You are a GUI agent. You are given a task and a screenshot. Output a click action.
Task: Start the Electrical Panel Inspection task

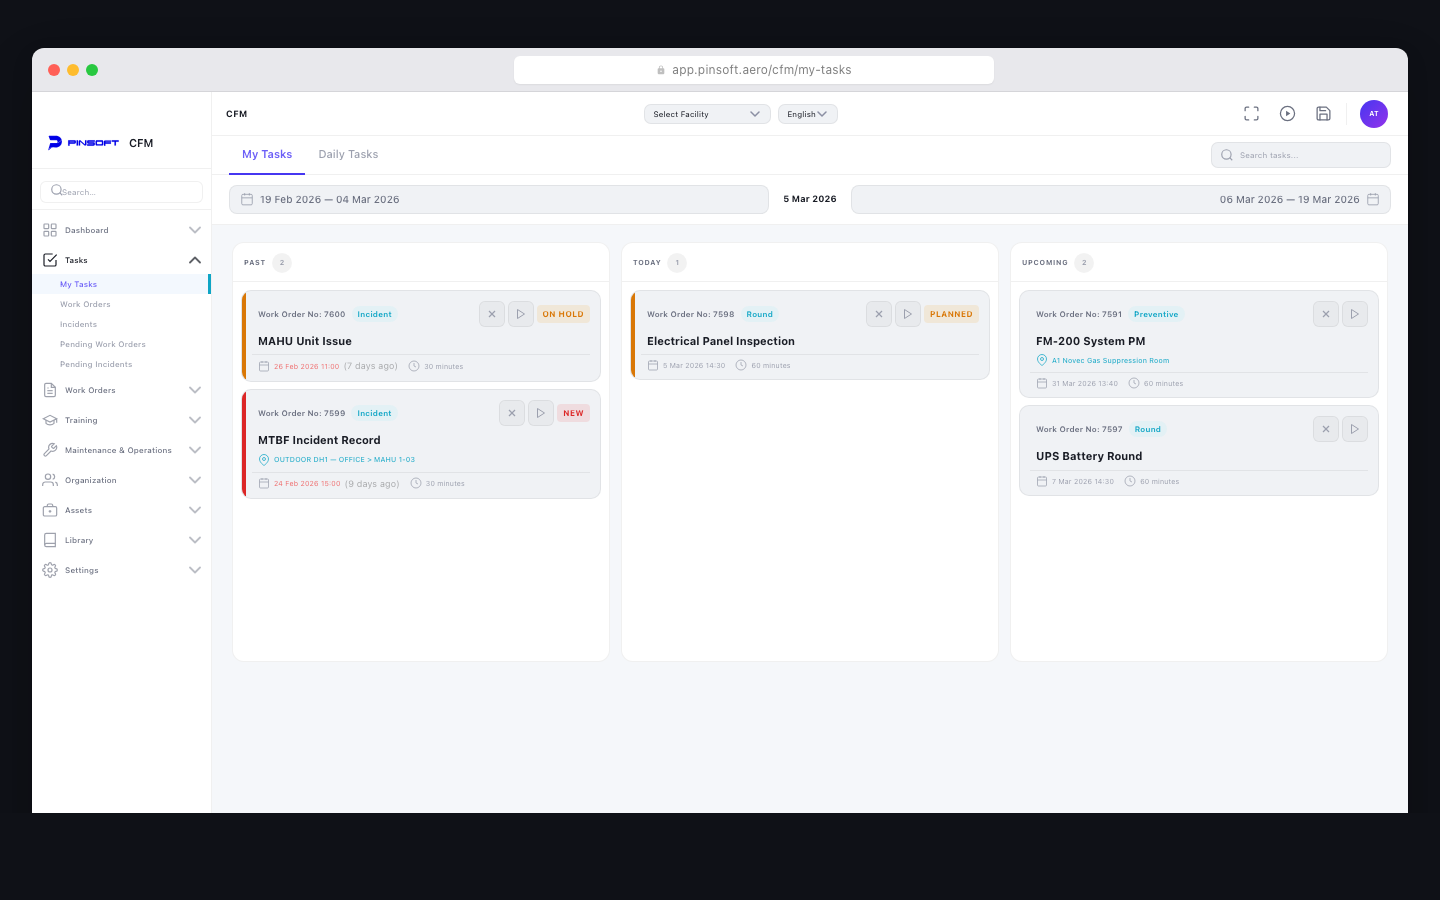[x=907, y=313]
